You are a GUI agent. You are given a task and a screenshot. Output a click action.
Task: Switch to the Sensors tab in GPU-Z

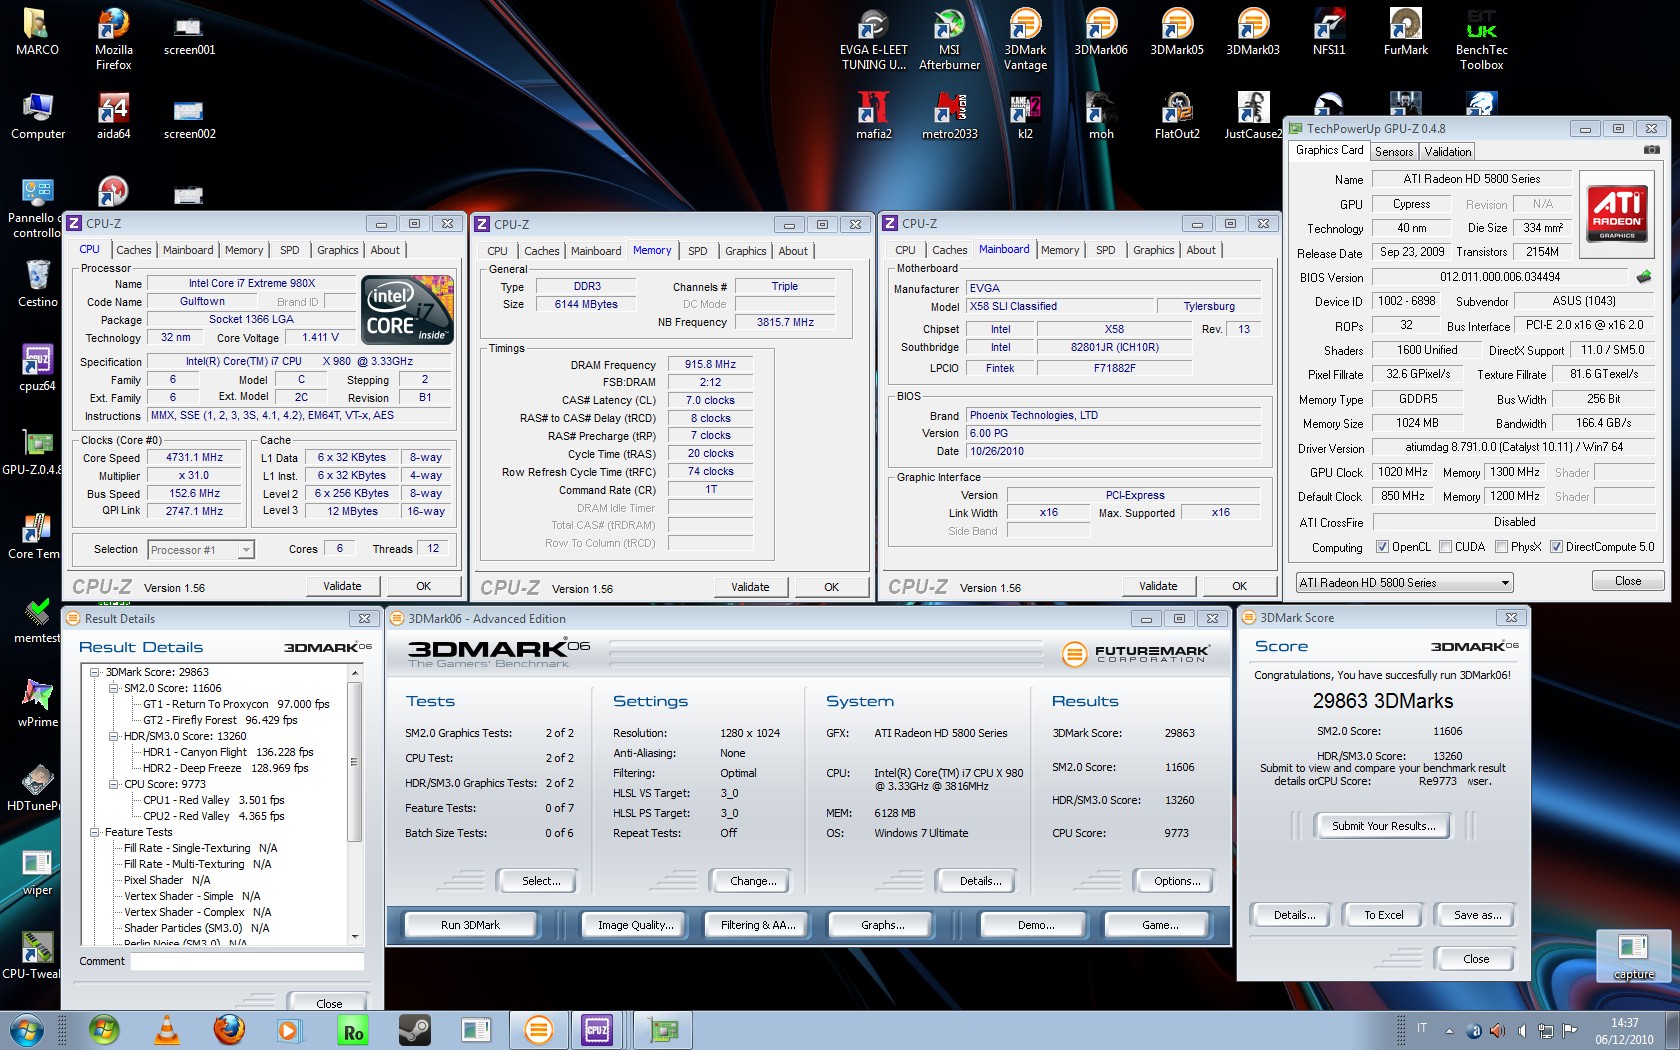click(1394, 152)
